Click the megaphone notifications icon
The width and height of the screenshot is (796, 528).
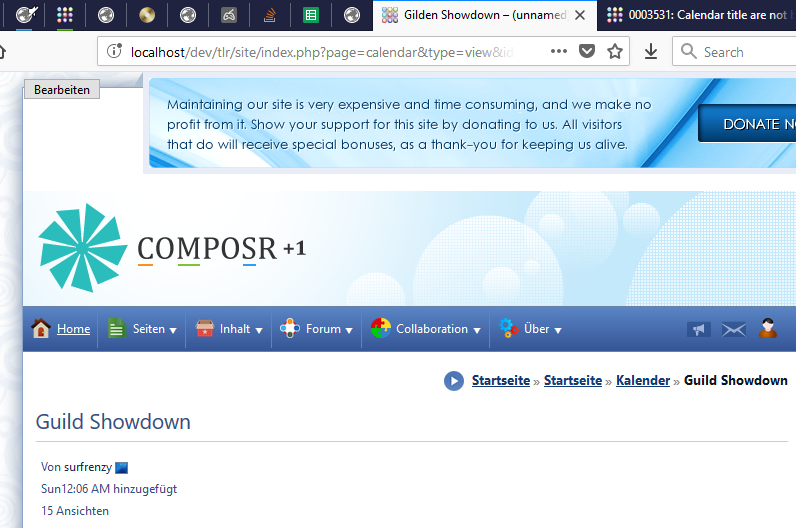[x=699, y=329]
